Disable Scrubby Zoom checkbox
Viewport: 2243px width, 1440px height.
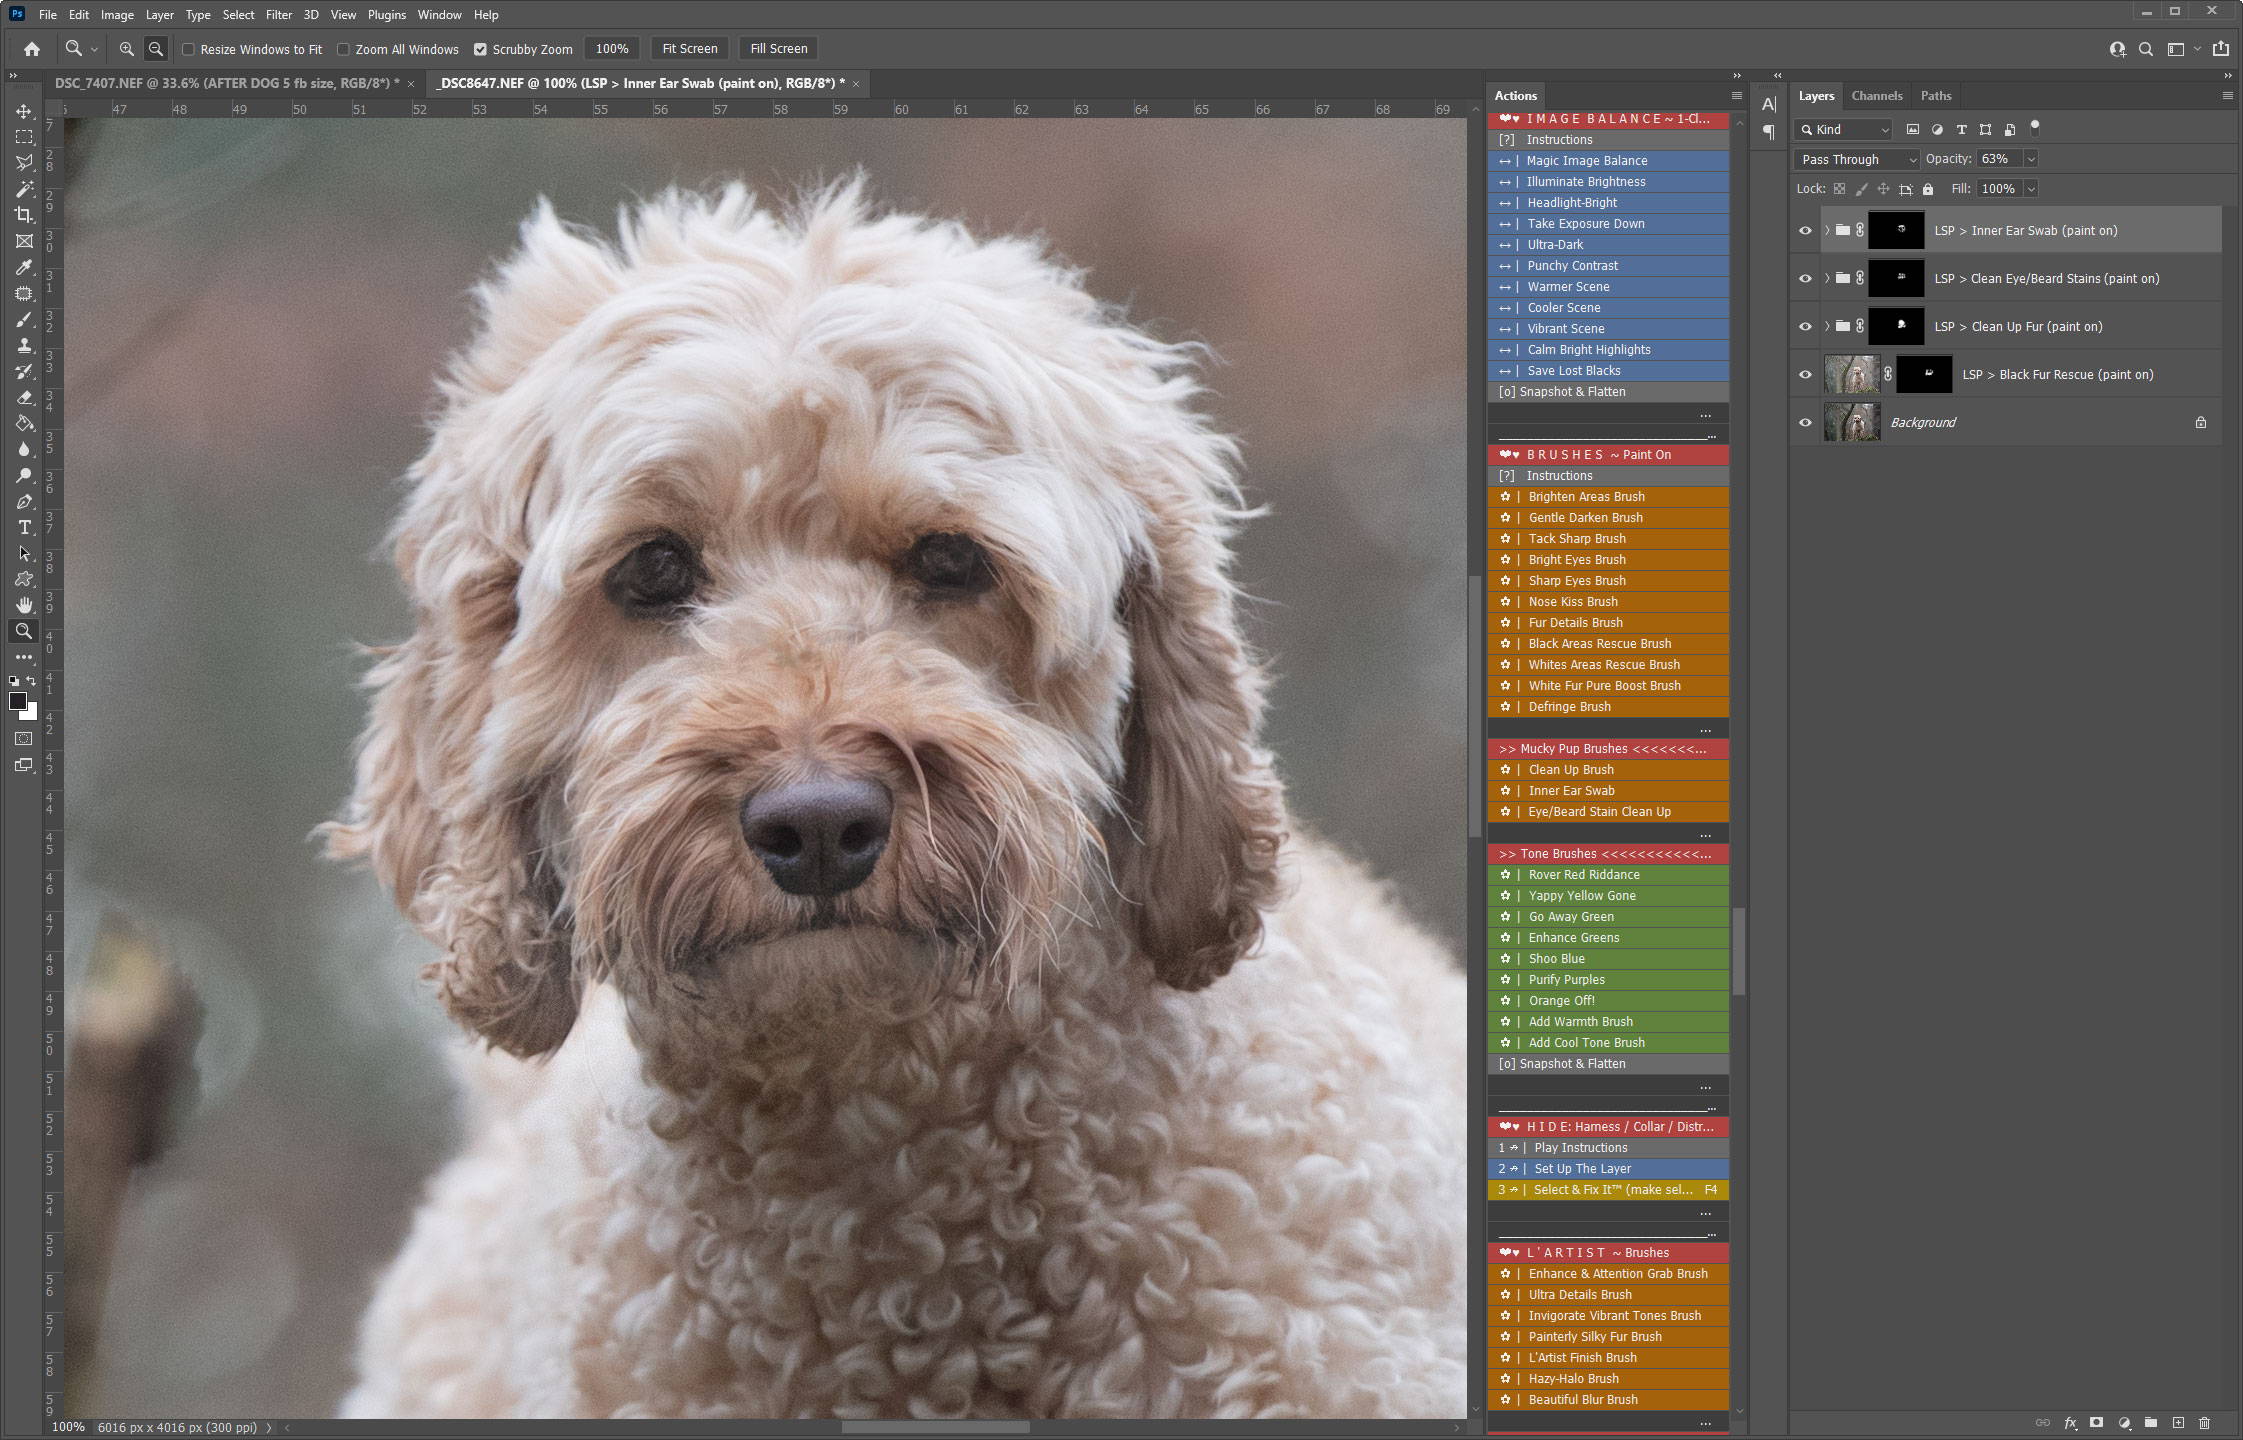pos(480,49)
